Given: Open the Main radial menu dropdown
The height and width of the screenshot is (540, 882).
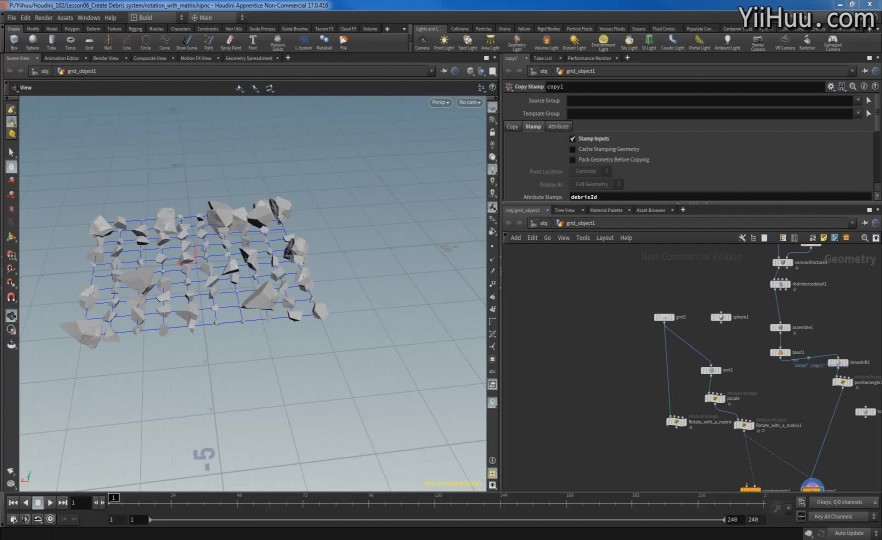Looking at the screenshot, I should pyautogui.click(x=217, y=17).
